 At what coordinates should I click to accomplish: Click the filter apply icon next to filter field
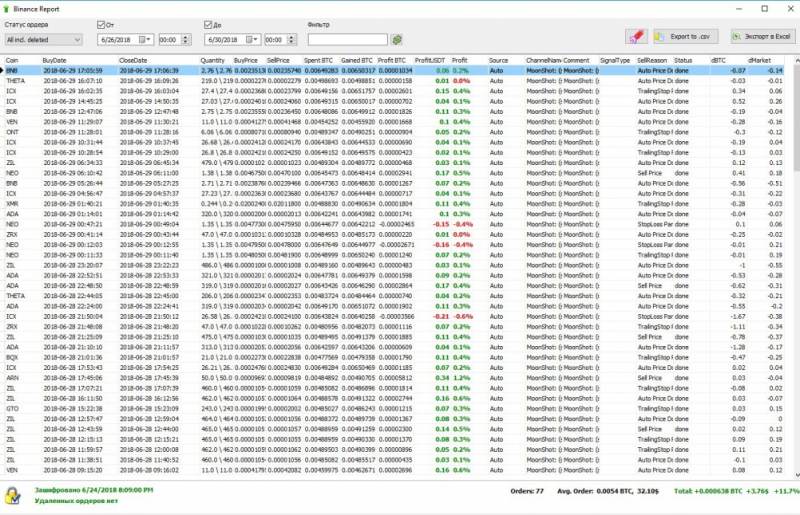[x=397, y=40]
